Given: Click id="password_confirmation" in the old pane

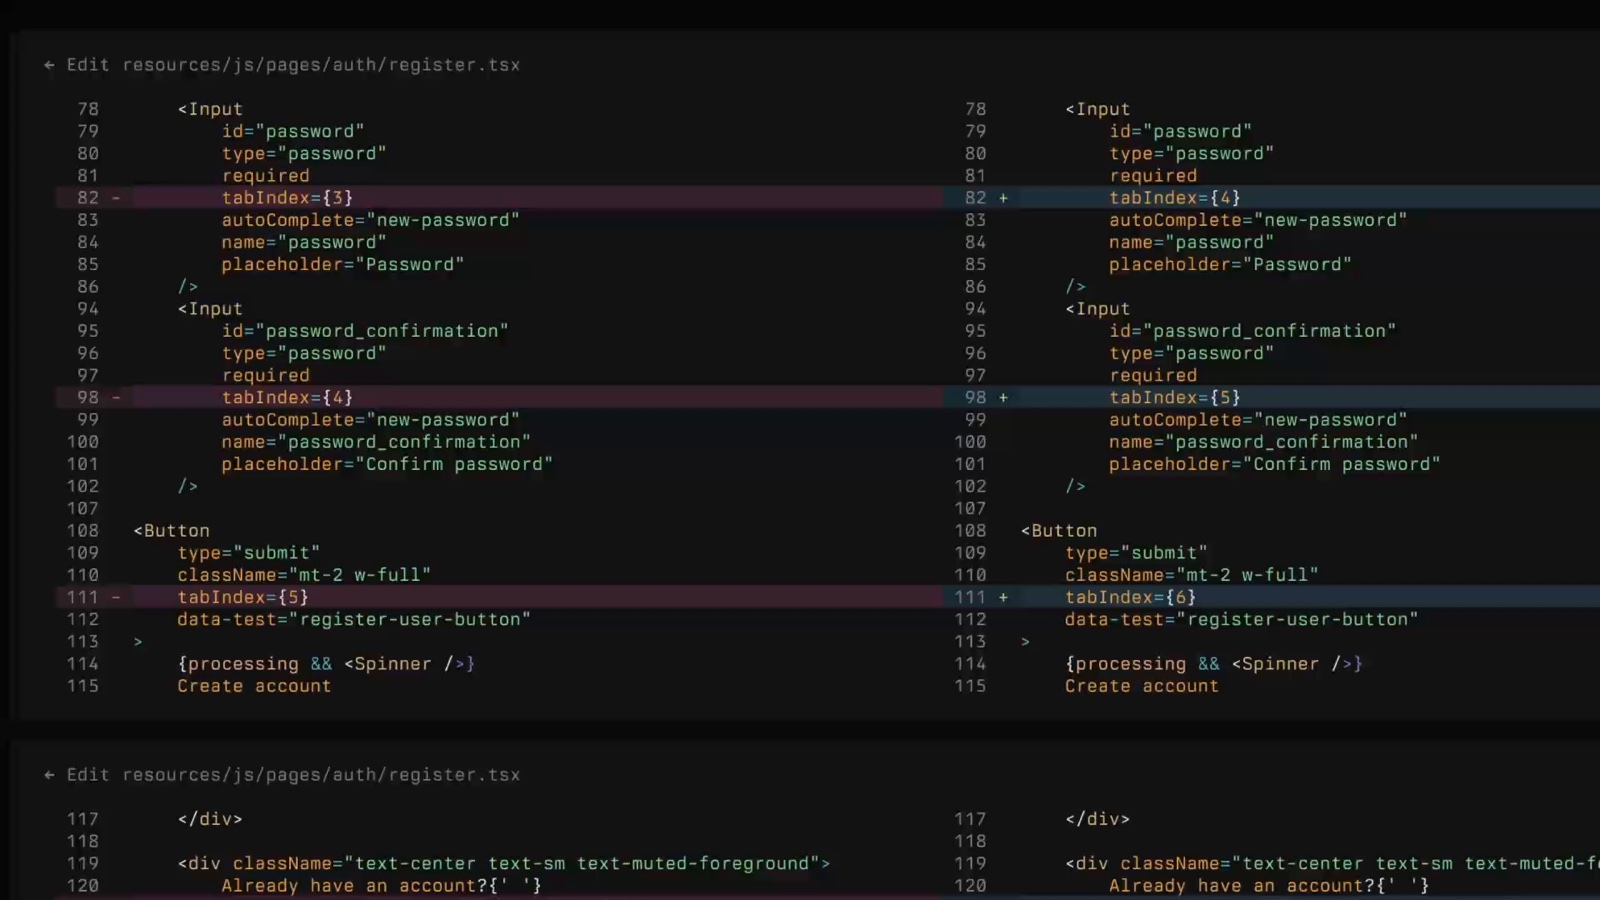Looking at the screenshot, I should (365, 331).
